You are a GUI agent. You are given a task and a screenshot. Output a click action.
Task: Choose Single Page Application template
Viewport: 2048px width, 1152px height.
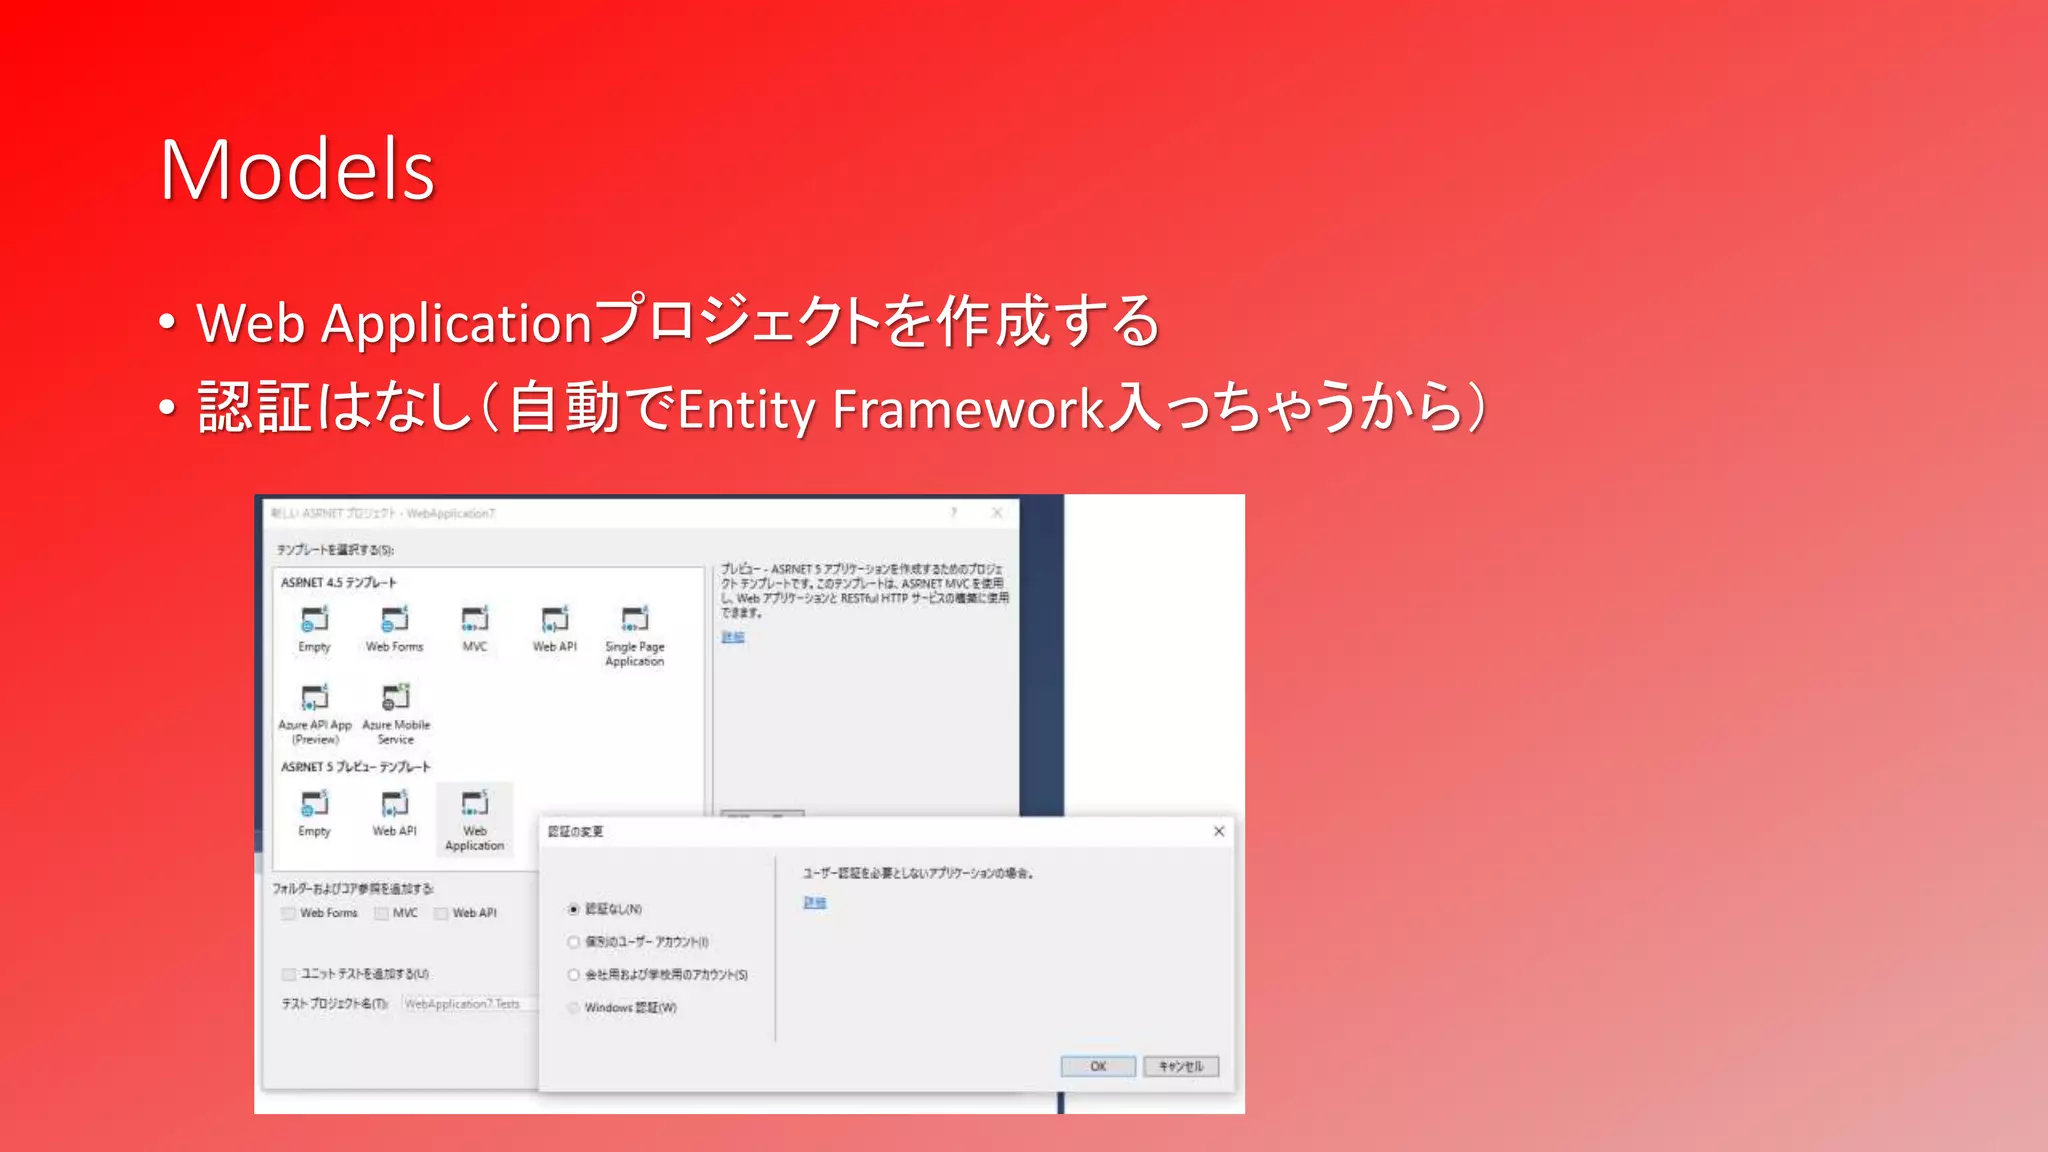pyautogui.click(x=634, y=636)
